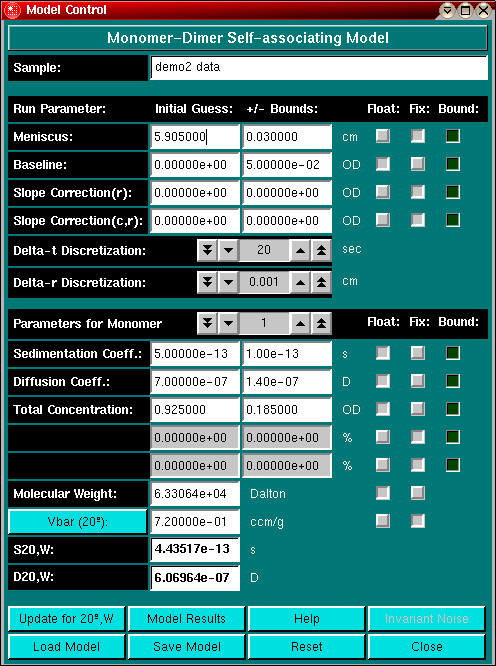Toggle Bound checkbox for Sedimentation Coeff.

point(453,353)
